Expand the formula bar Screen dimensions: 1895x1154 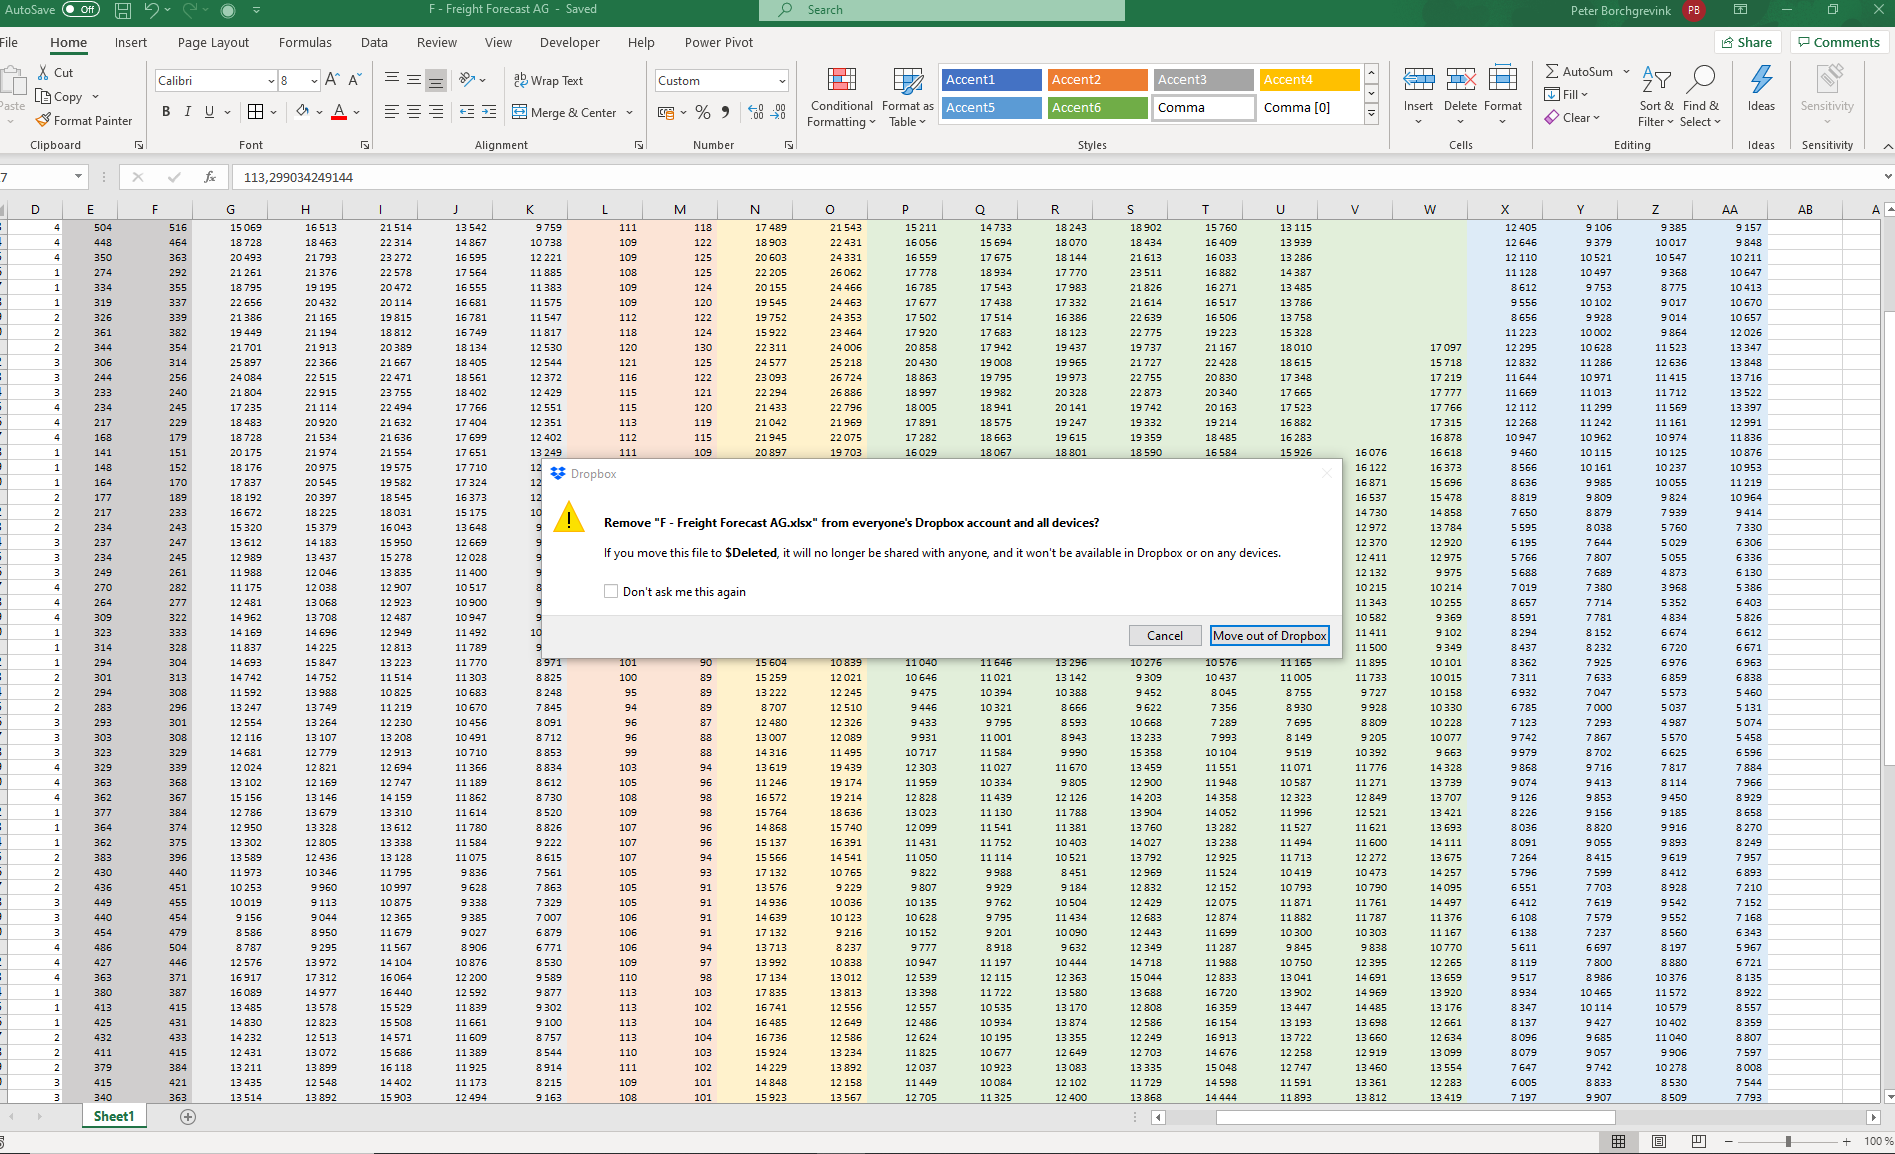[x=1887, y=177]
